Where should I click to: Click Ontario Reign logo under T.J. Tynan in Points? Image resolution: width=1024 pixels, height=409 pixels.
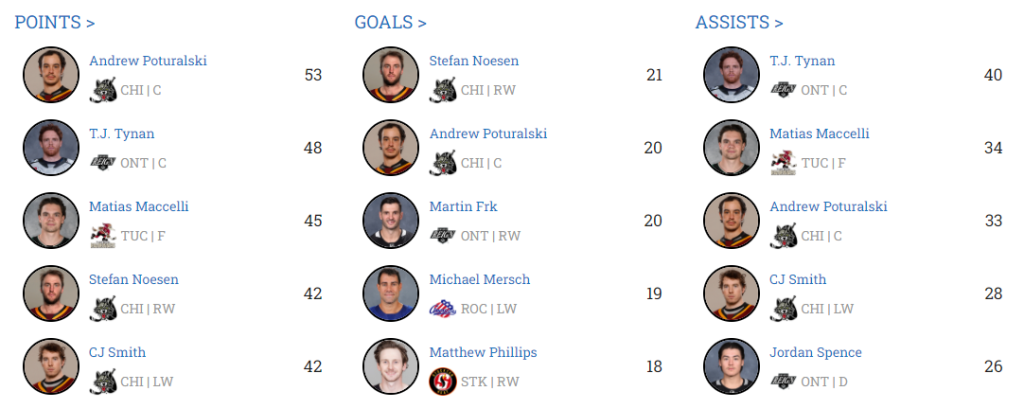(x=103, y=162)
